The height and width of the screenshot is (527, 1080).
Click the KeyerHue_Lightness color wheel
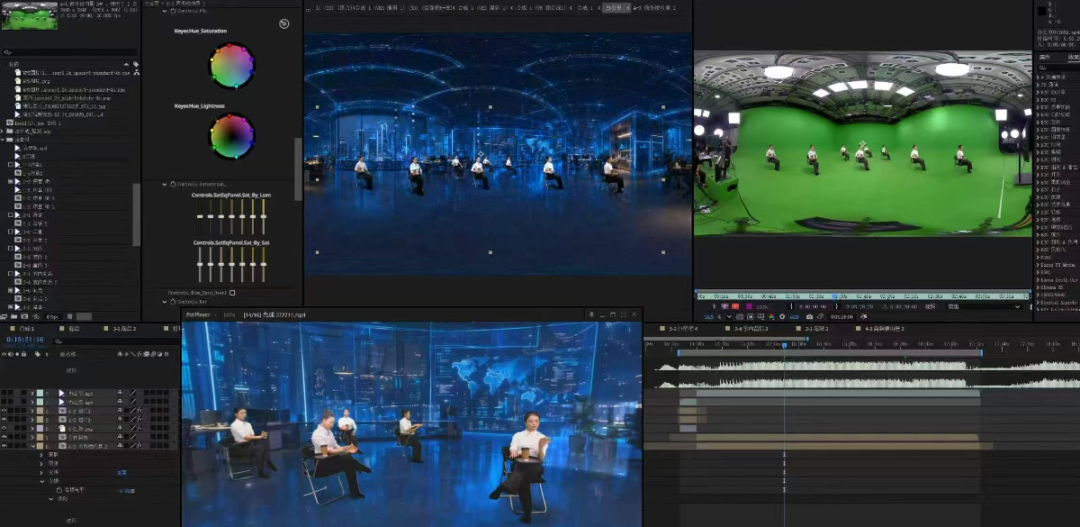click(x=232, y=136)
